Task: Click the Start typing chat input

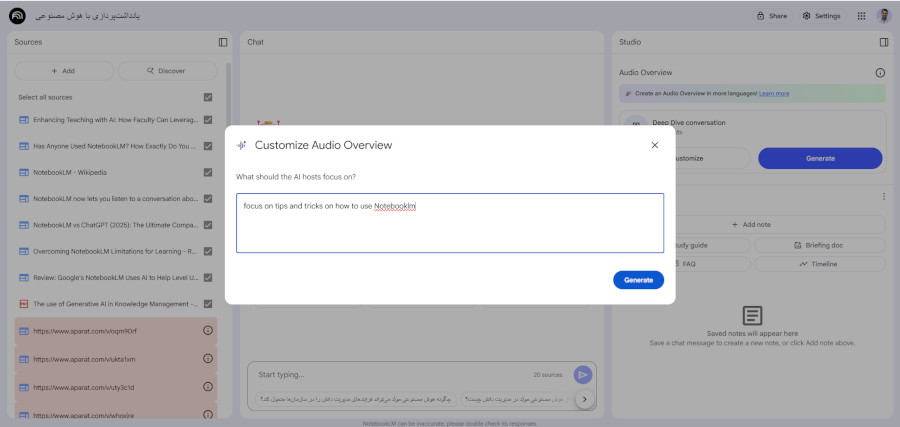Action: (x=390, y=375)
